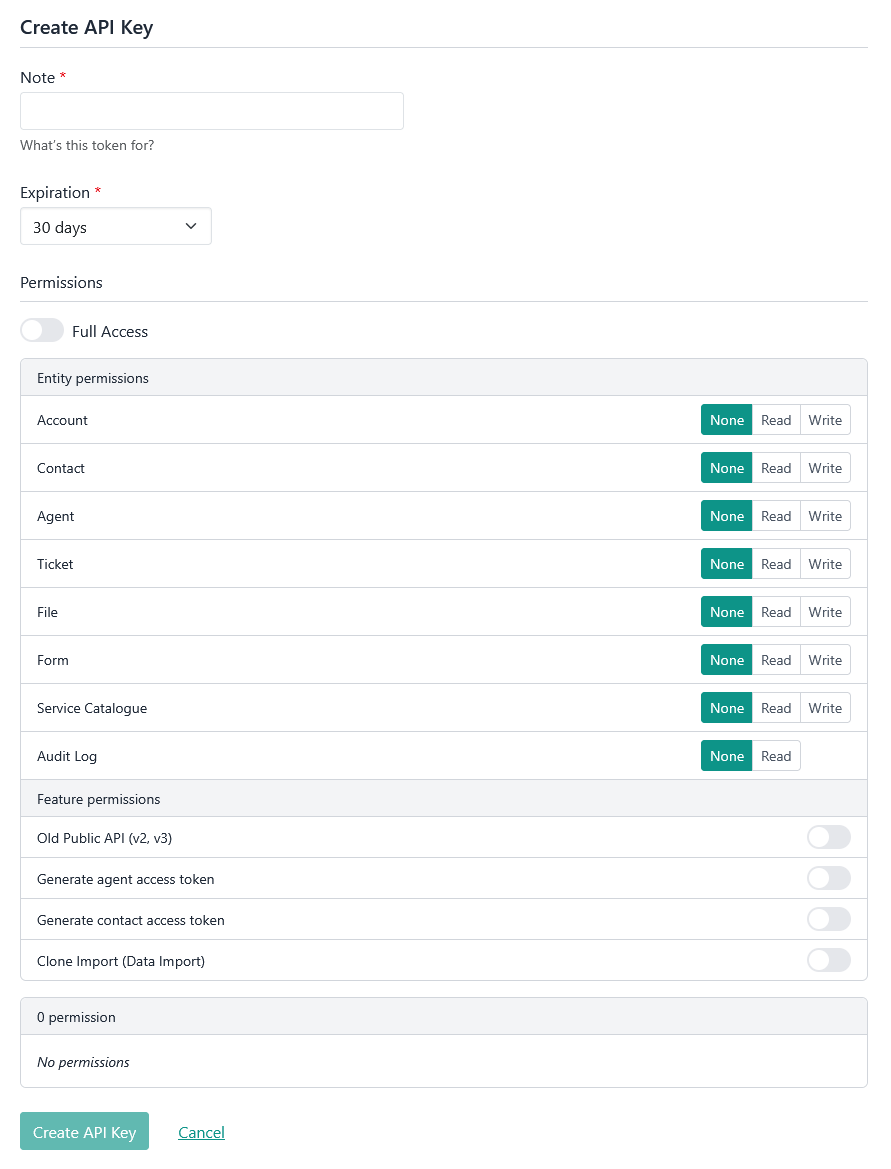The width and height of the screenshot is (891, 1169).
Task: Type in the Note input field
Action: click(212, 111)
